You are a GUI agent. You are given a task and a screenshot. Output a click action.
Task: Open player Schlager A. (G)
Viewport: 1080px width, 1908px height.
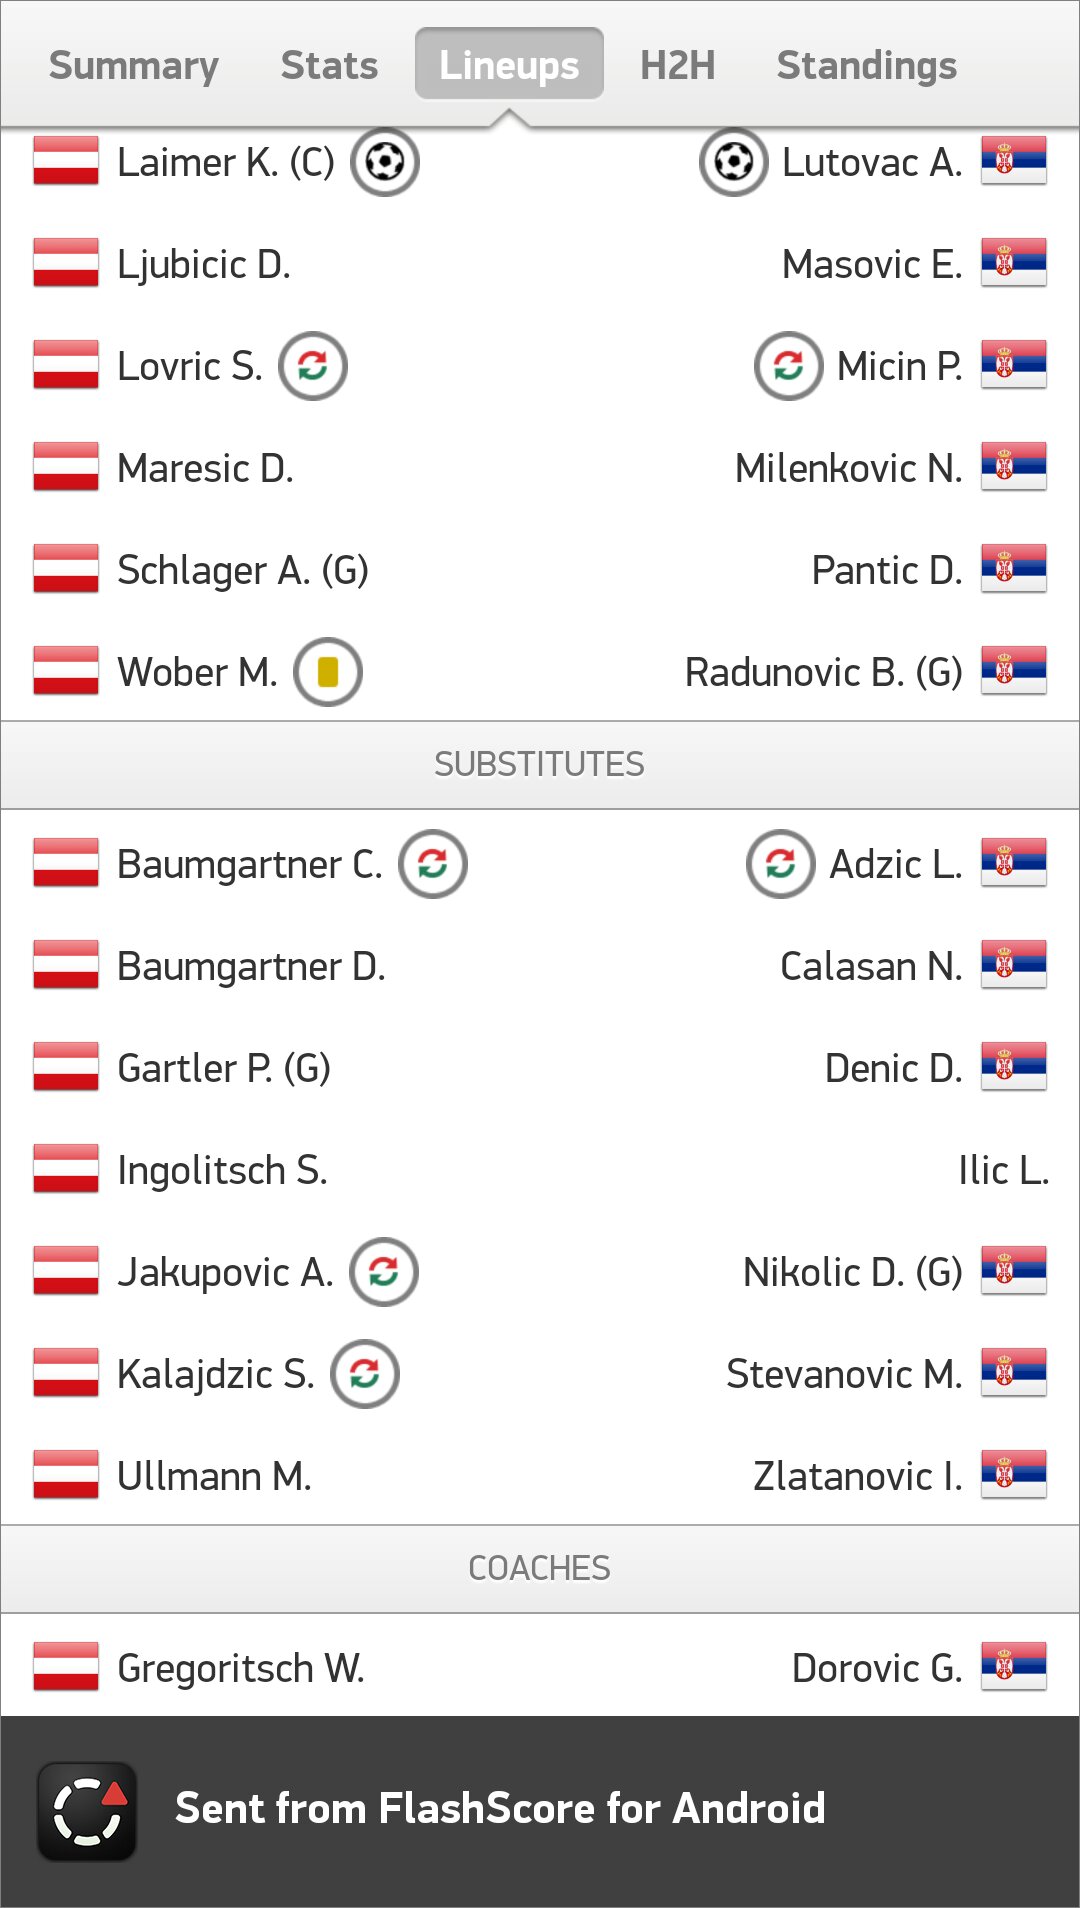coord(243,570)
